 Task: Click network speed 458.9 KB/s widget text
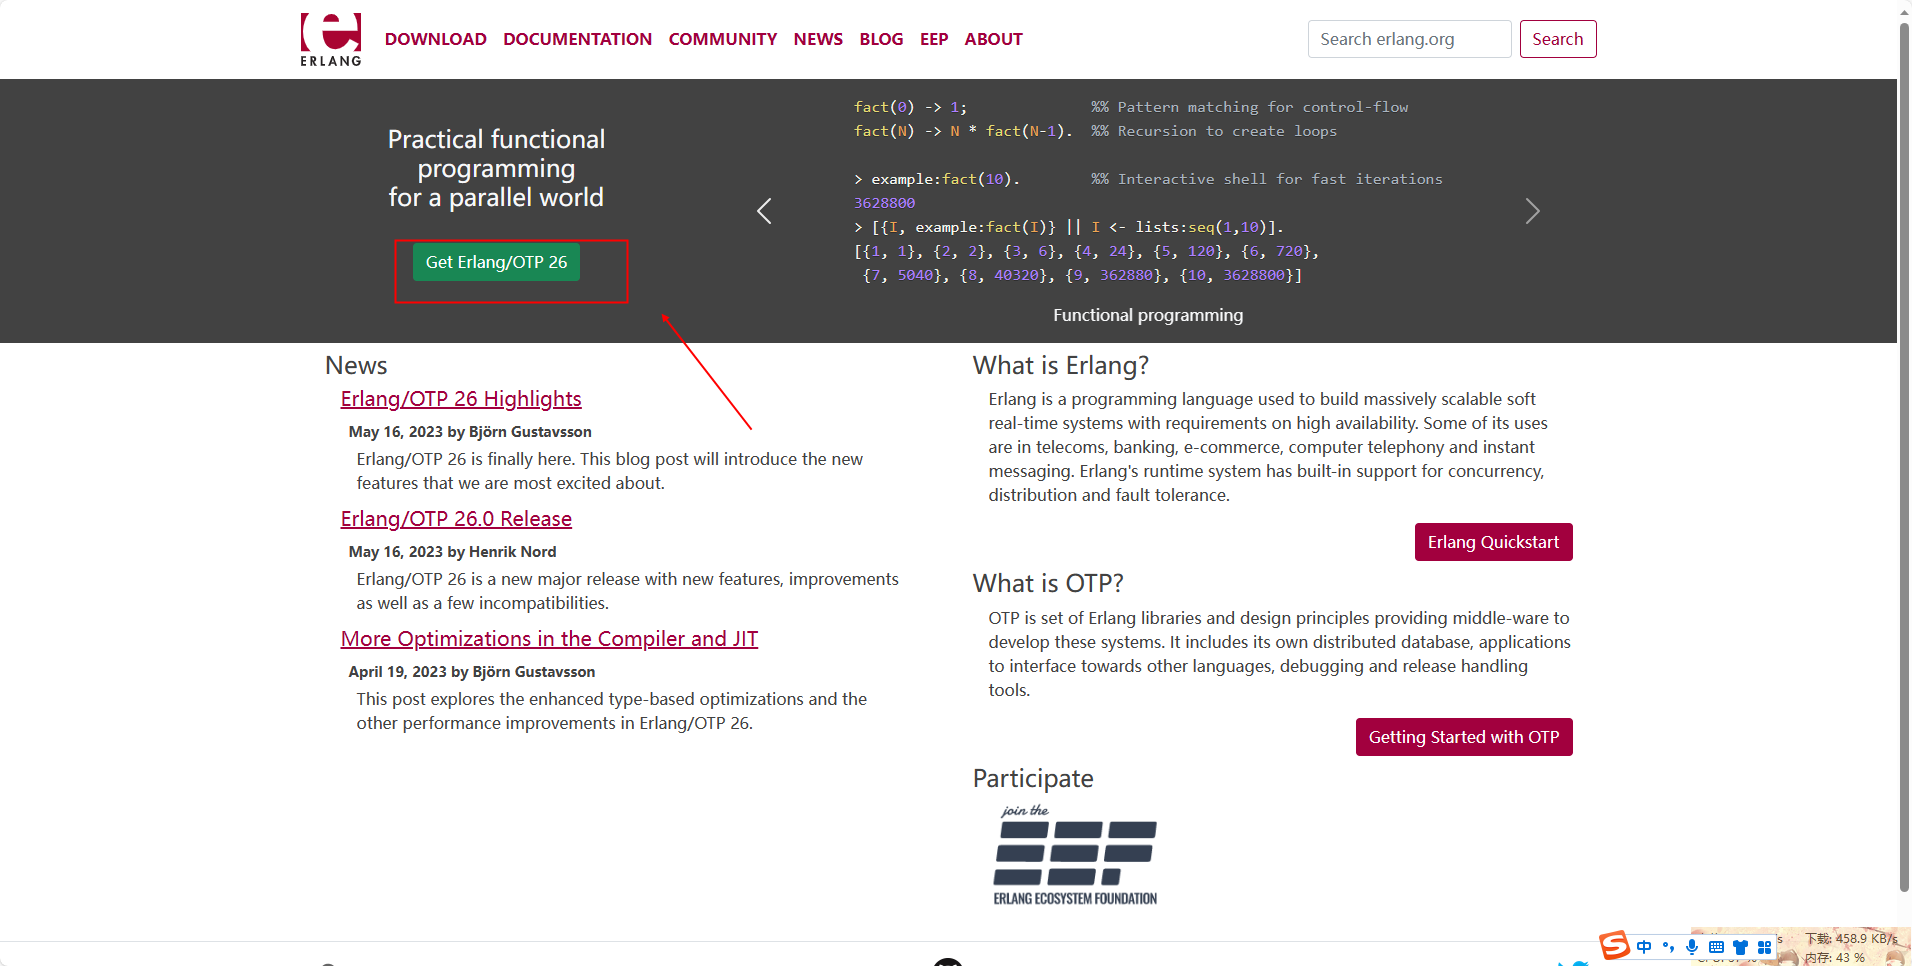(1851, 939)
